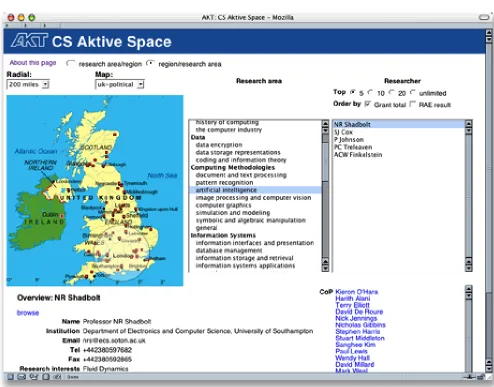Viewport: 494px width, 387px height.
Task: Click the red map marker beside Dublin
Action: click(x=62, y=216)
